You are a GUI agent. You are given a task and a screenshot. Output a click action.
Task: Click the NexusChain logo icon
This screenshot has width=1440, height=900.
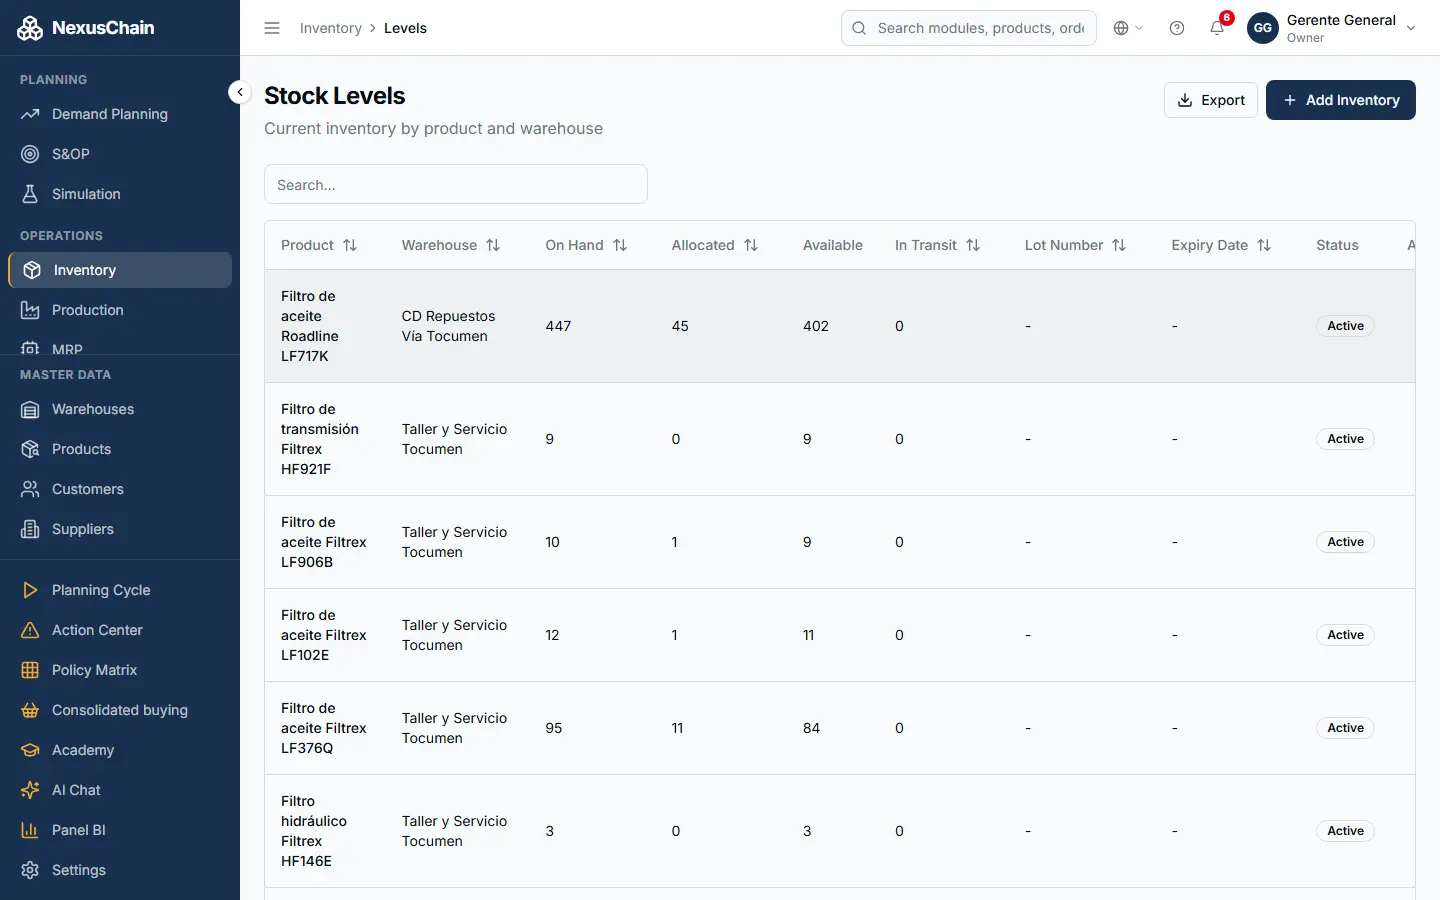30,28
